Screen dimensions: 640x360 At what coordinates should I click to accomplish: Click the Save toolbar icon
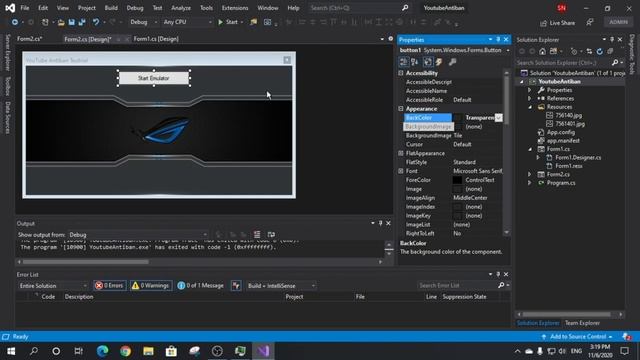[x=71, y=22]
